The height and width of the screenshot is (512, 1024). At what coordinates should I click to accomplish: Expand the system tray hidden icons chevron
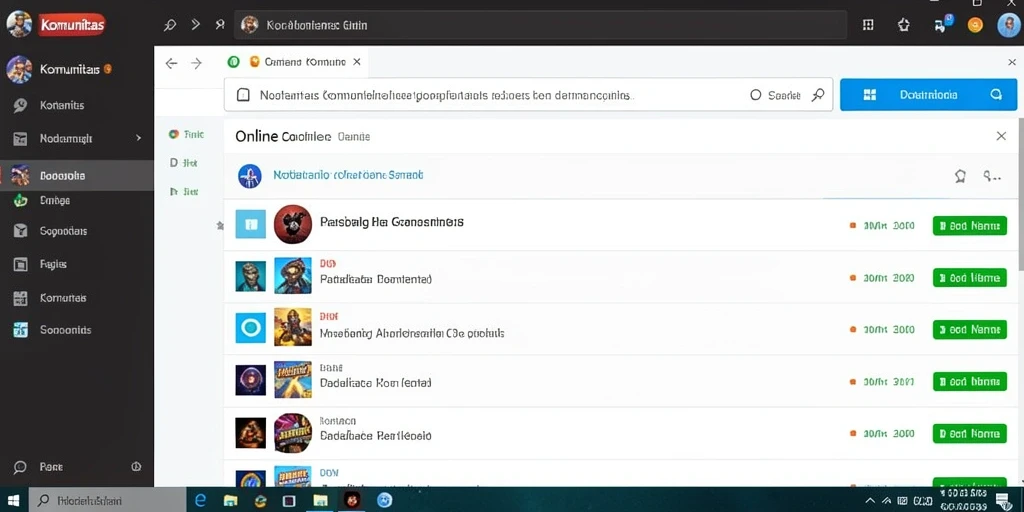[870, 500]
